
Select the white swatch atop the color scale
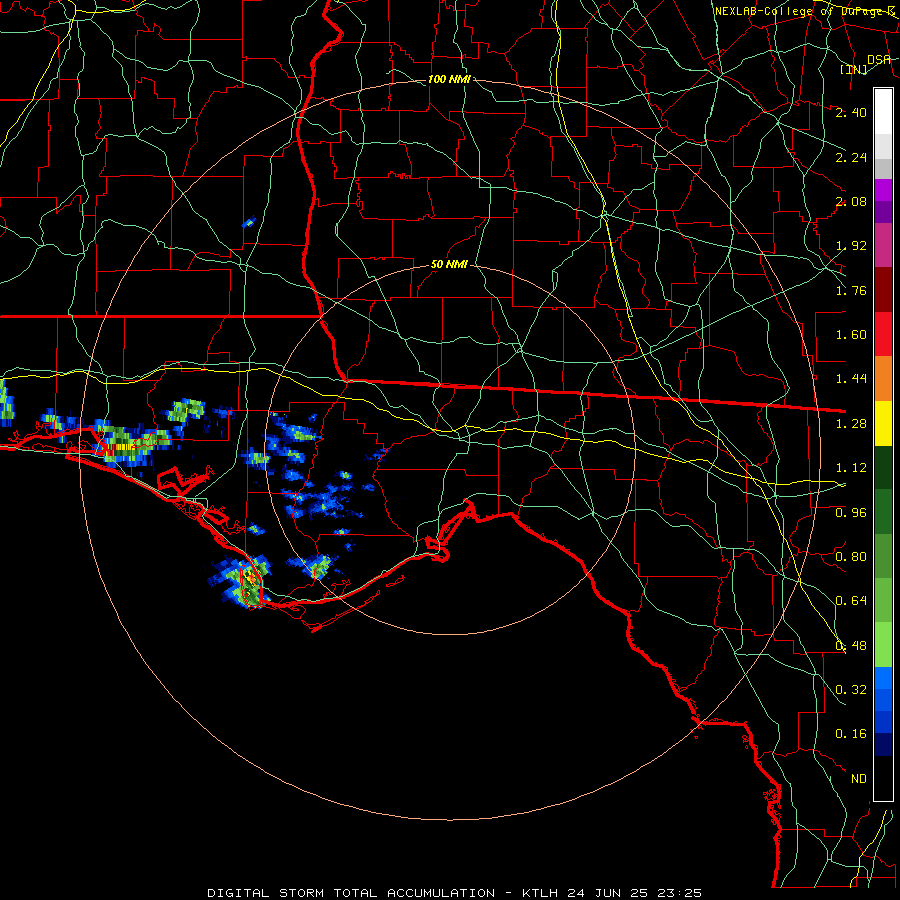(x=883, y=112)
